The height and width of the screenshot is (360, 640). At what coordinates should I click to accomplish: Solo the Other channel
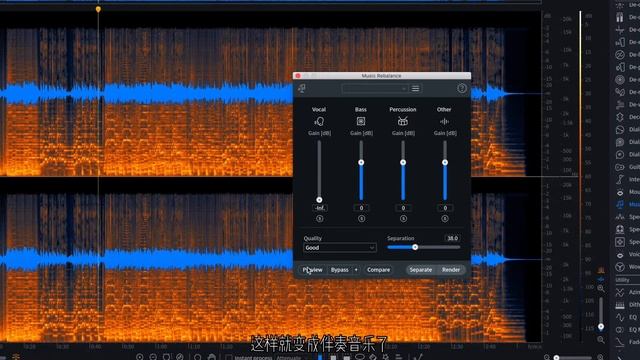click(445, 219)
